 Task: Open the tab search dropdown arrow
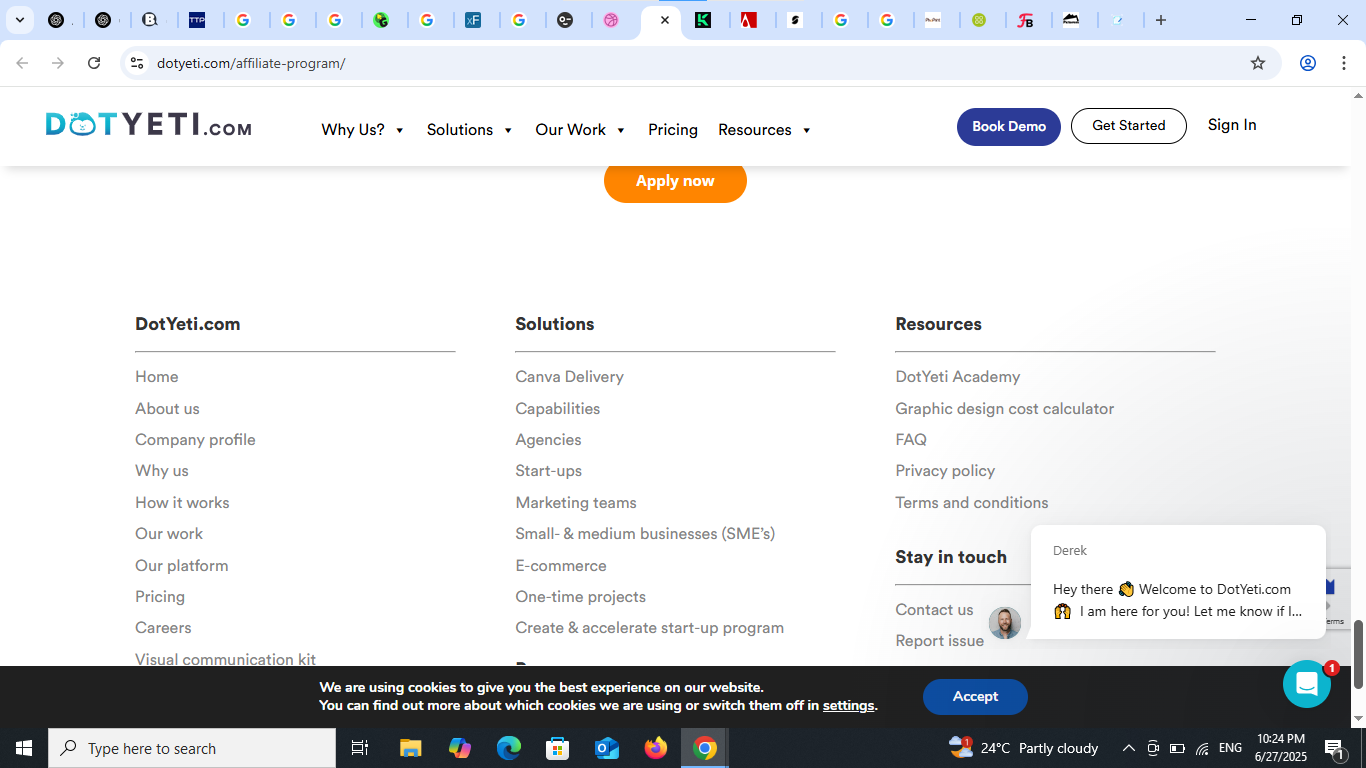pos(19,20)
